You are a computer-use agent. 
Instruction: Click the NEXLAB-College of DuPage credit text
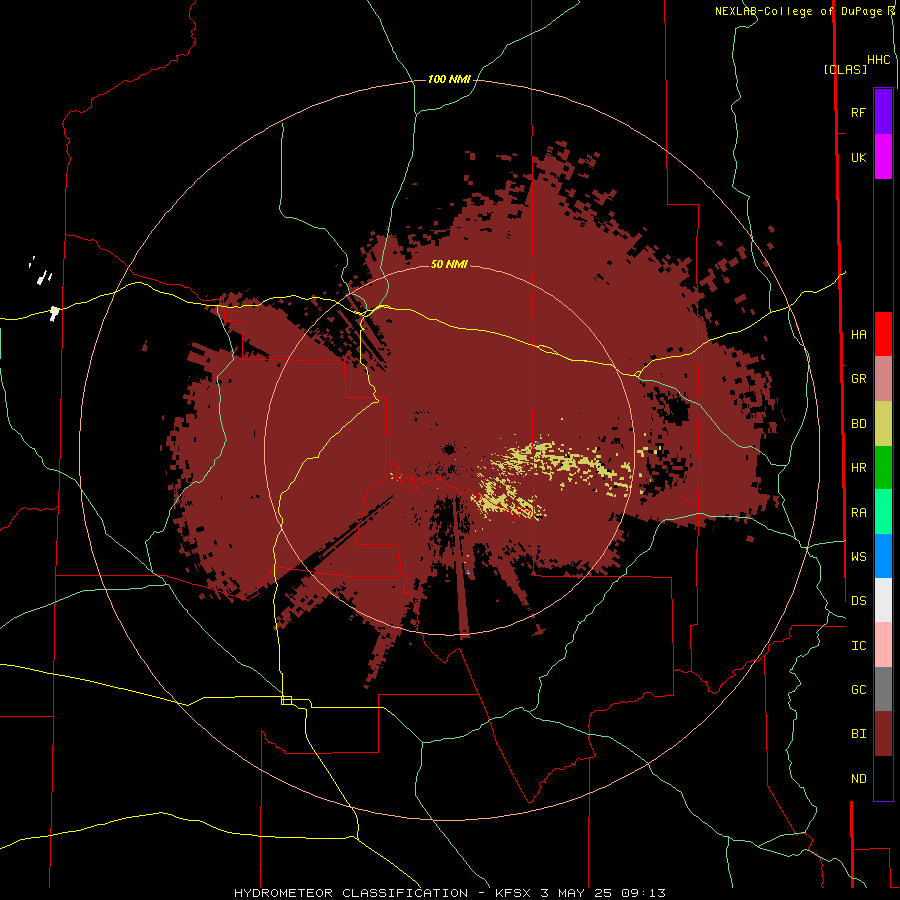point(798,11)
